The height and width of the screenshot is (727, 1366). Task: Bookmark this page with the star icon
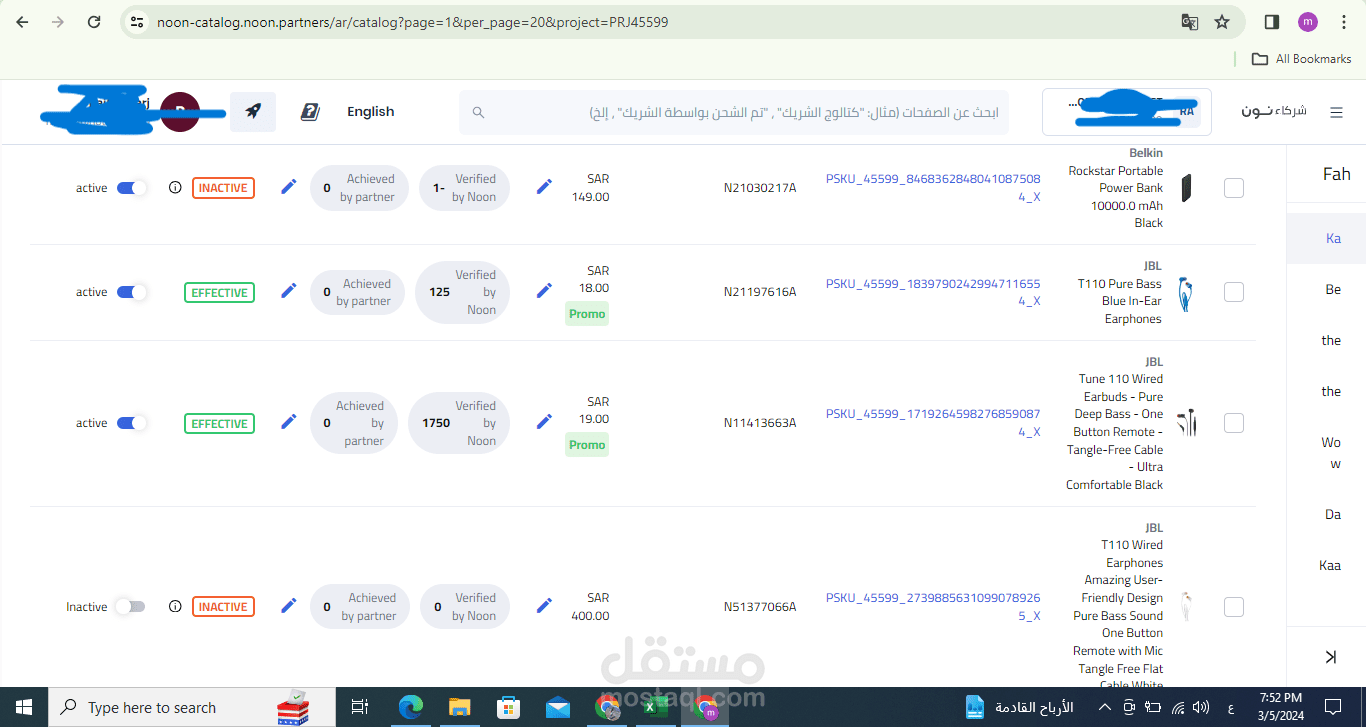pos(1221,22)
